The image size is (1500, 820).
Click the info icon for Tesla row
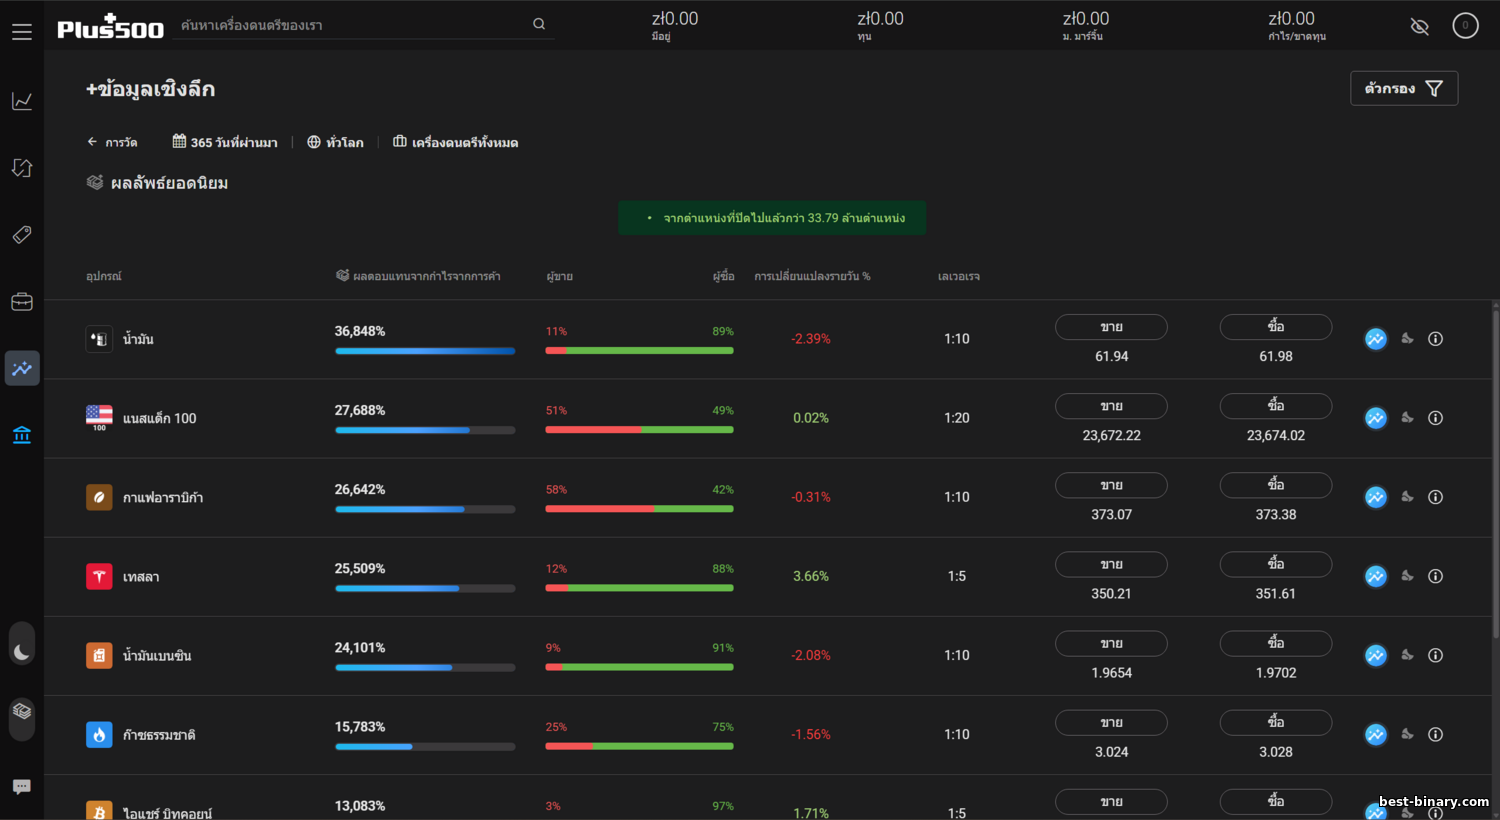coord(1435,576)
